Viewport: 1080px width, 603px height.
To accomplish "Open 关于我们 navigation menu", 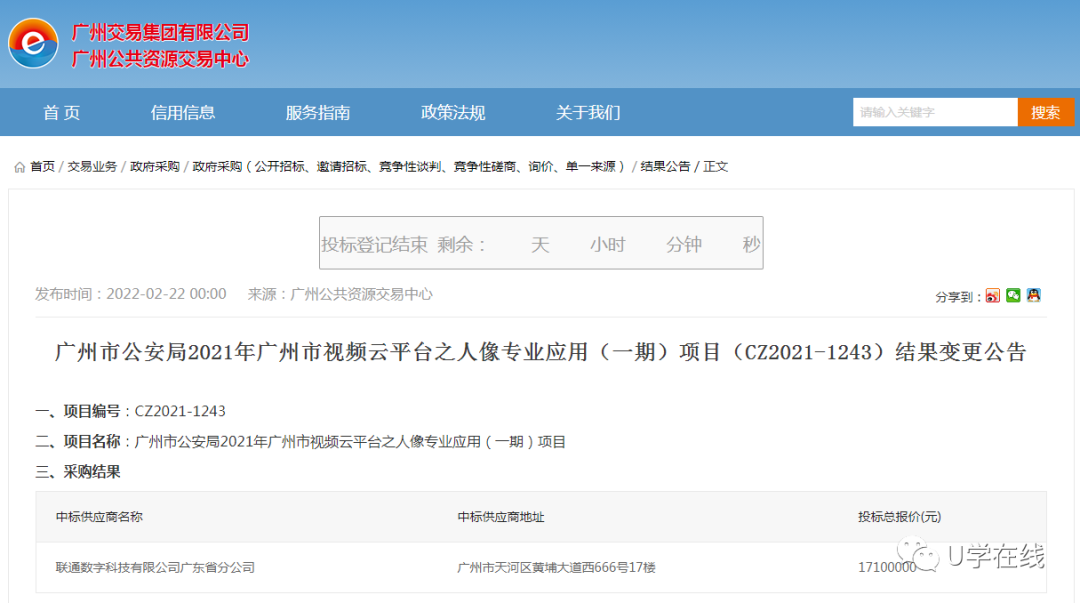I will [x=588, y=112].
